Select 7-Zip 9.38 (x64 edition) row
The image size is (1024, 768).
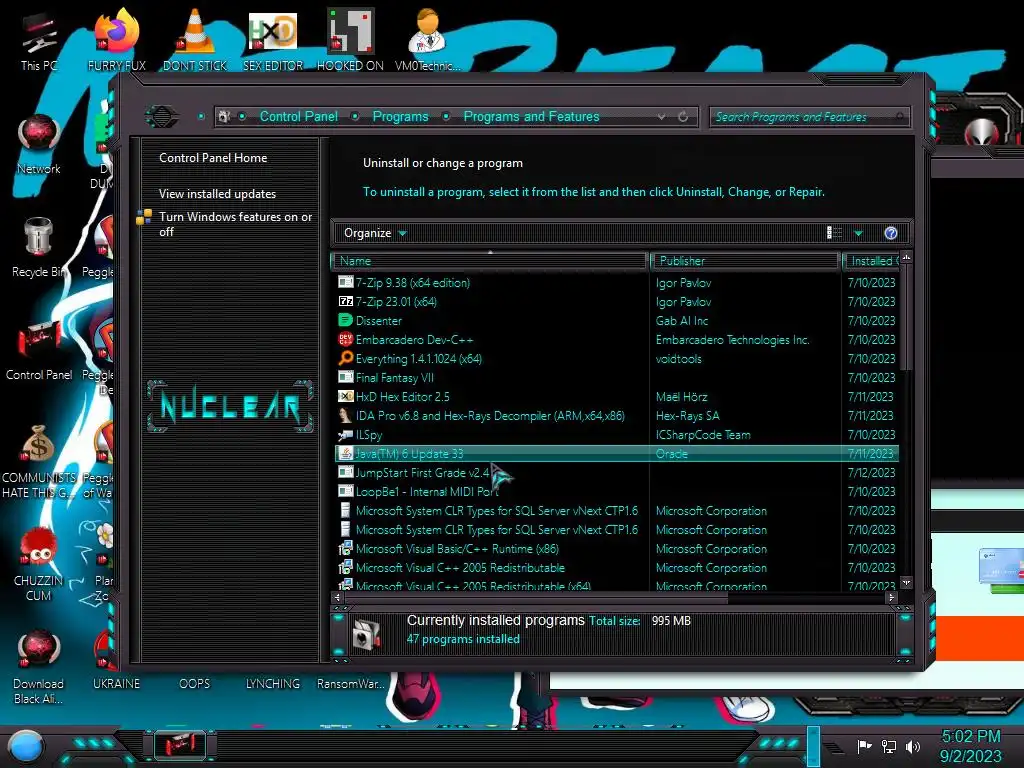616,283
